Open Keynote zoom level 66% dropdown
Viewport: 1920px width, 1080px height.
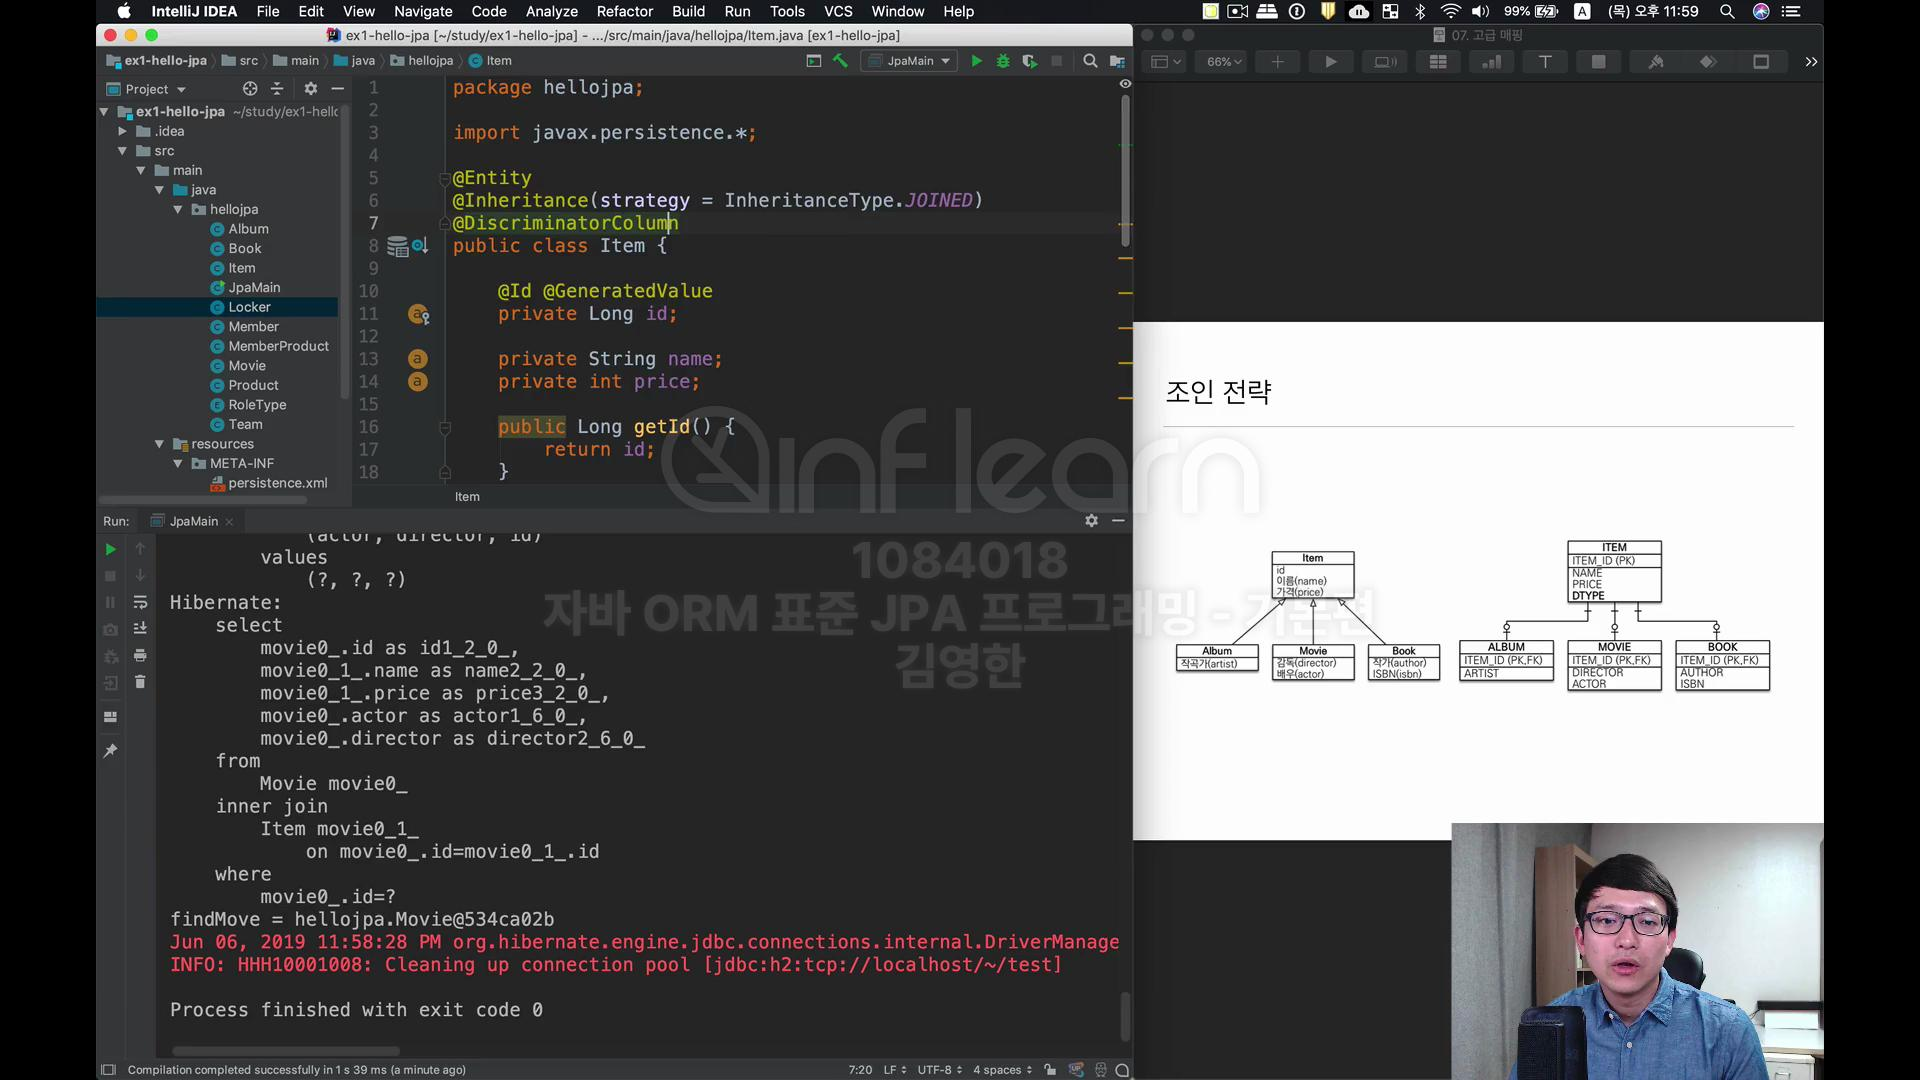point(1223,62)
